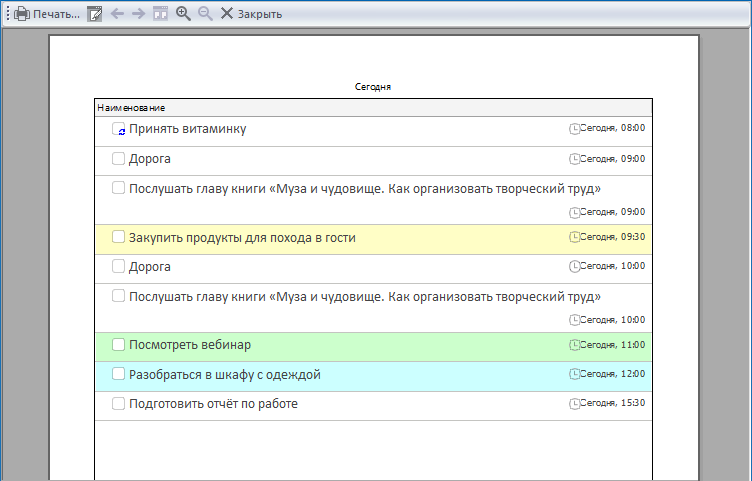This screenshot has width=752, height=481.
Task: Click the clock icon beside 'Сегодня, 11:00'
Action: pyautogui.click(x=574, y=345)
